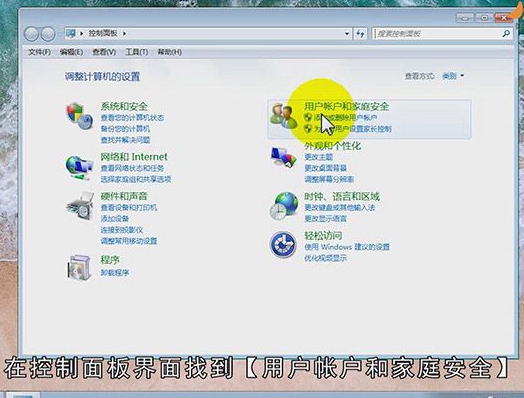Click 控制面板 breadcrumb in address bar
This screenshot has width=524, height=398.
tap(103, 33)
